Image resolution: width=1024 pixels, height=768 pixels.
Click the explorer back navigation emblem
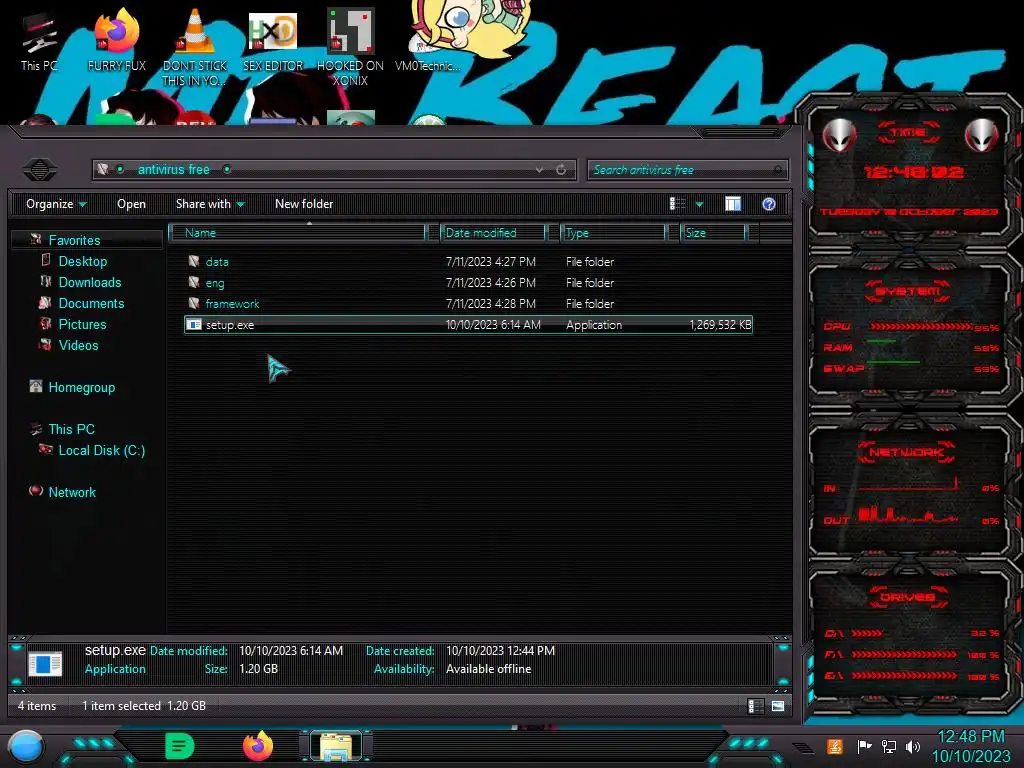[40, 170]
